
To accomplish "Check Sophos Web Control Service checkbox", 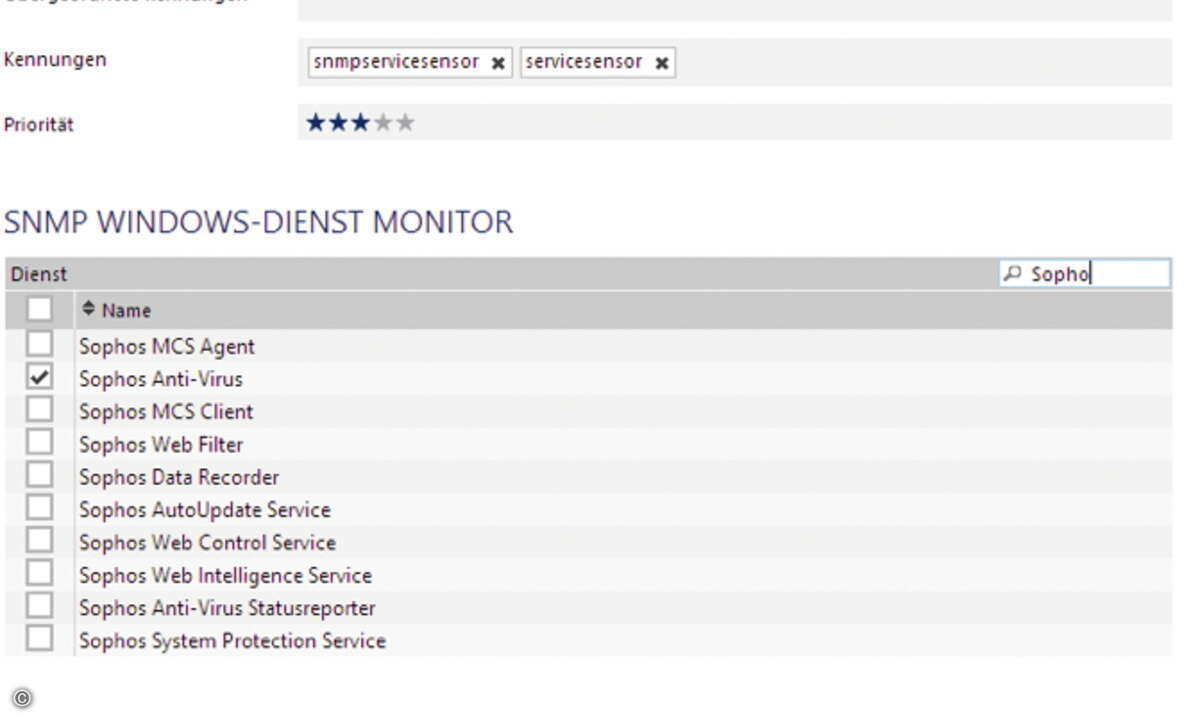I will (x=39, y=541).
